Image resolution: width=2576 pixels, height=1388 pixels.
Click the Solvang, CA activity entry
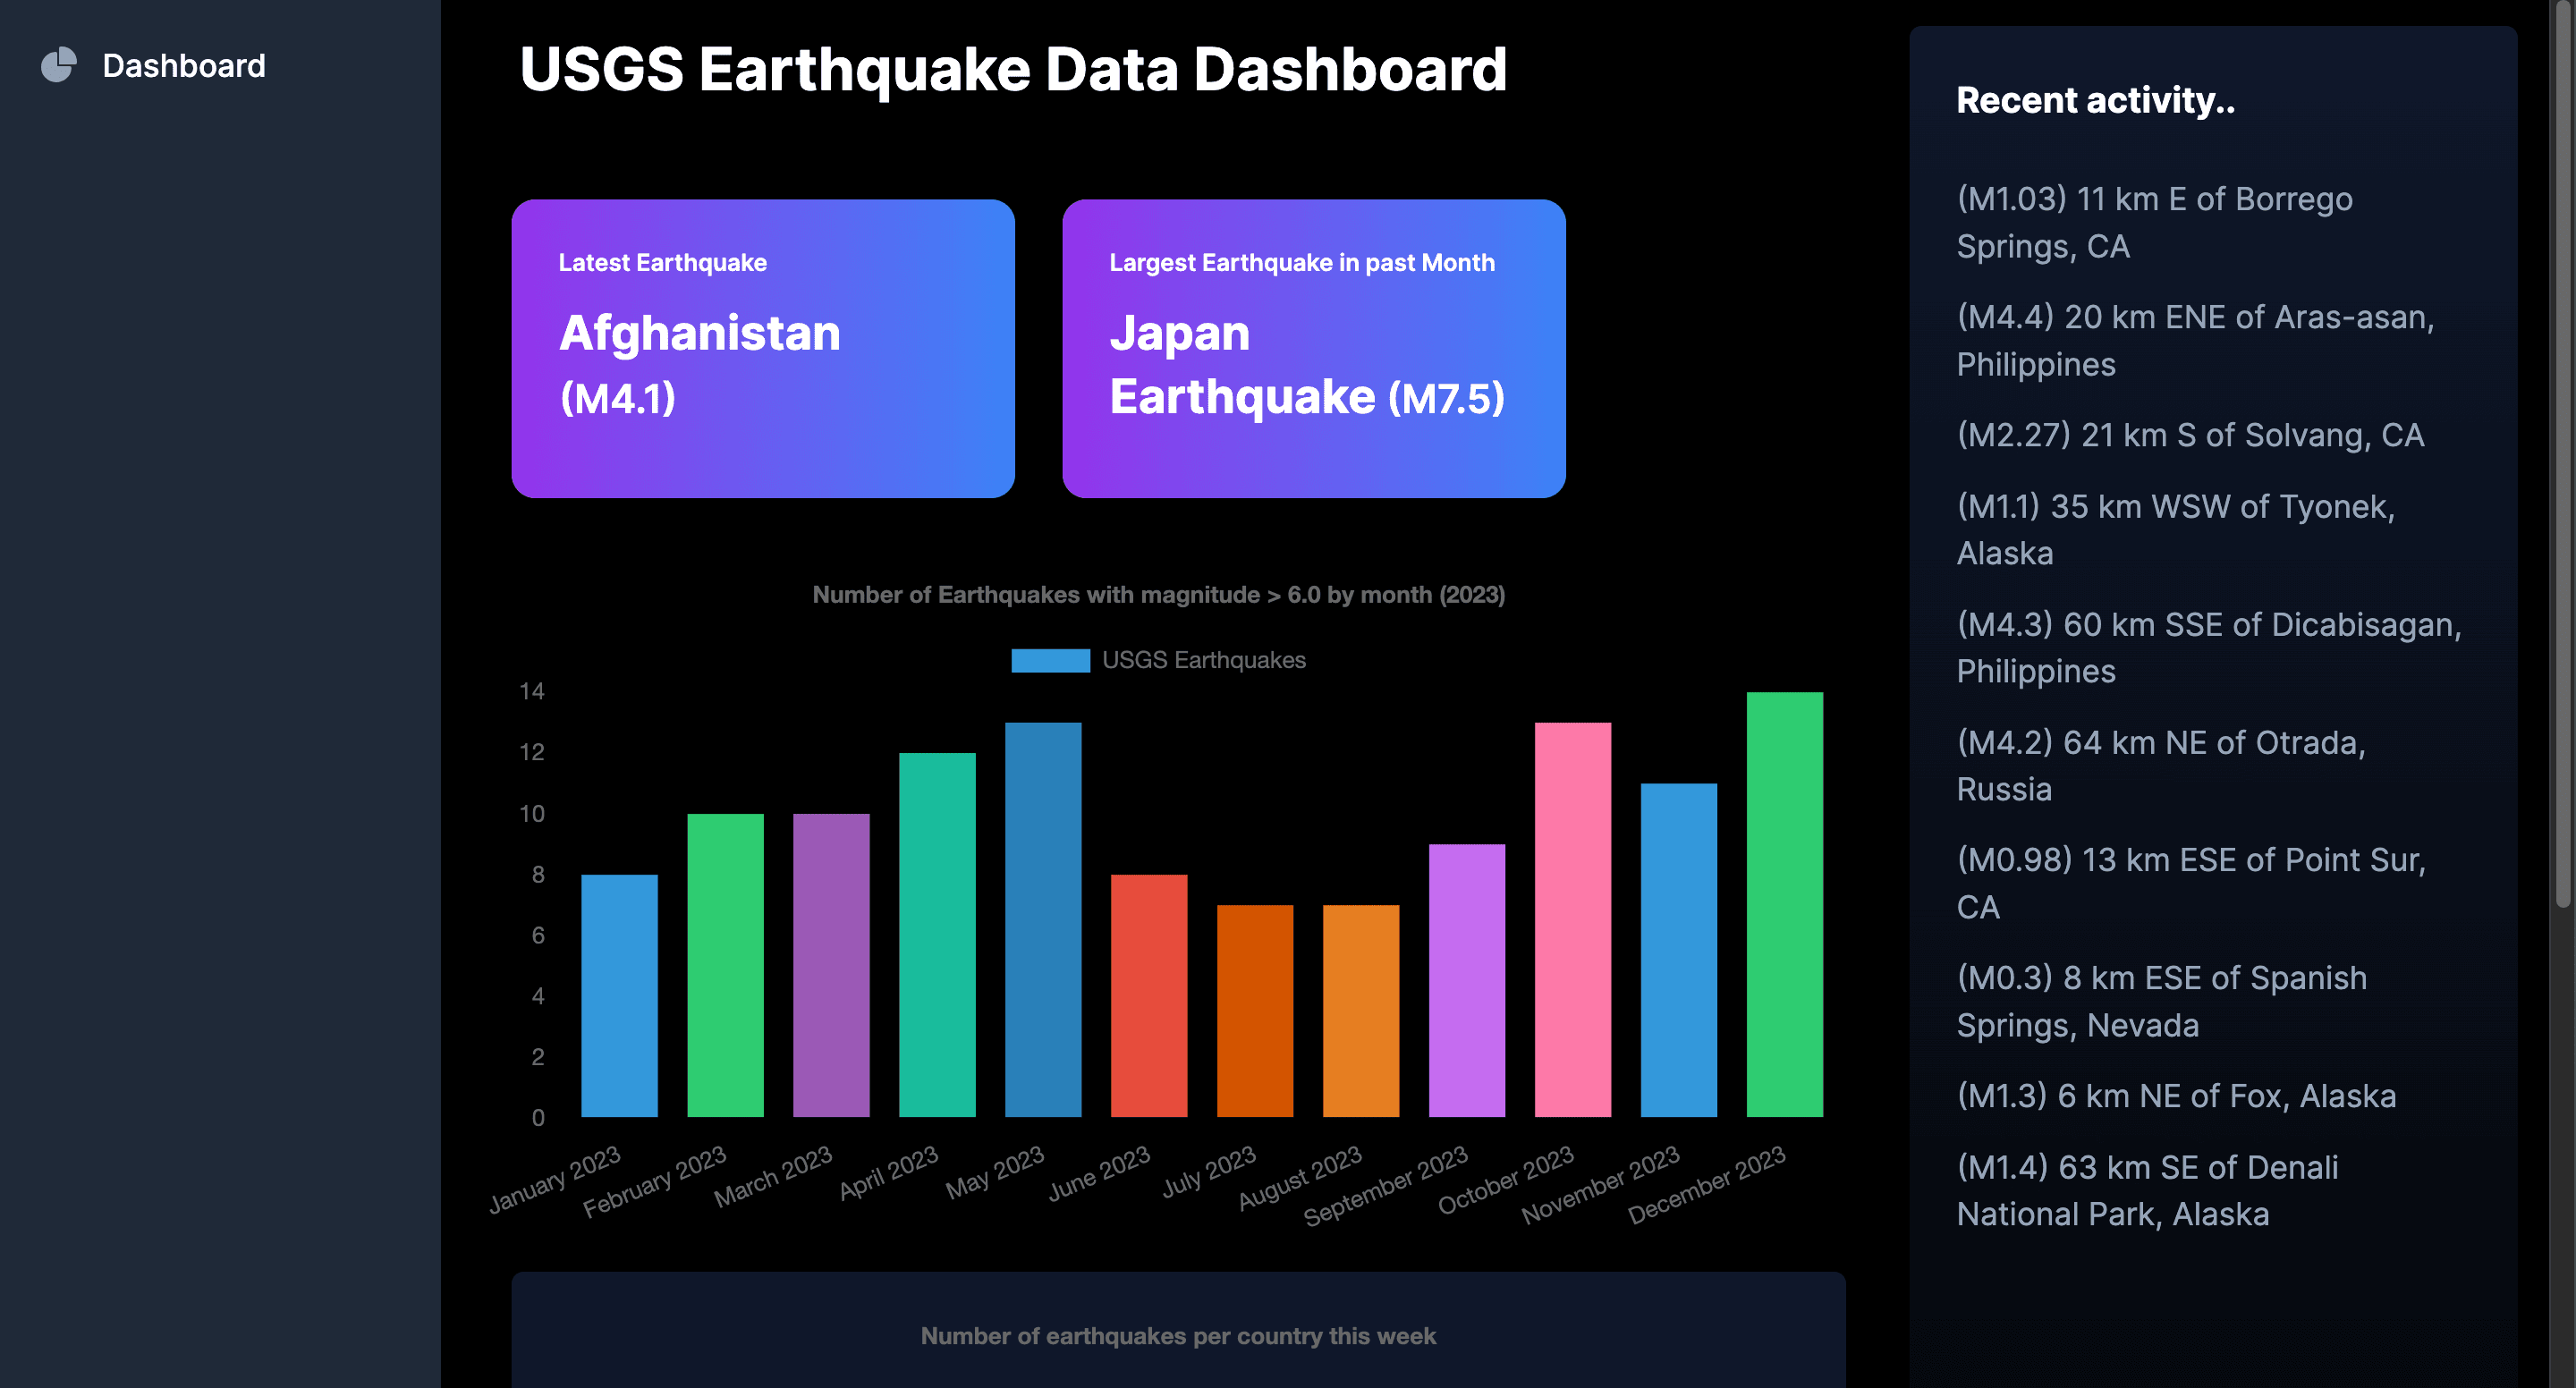tap(2190, 435)
